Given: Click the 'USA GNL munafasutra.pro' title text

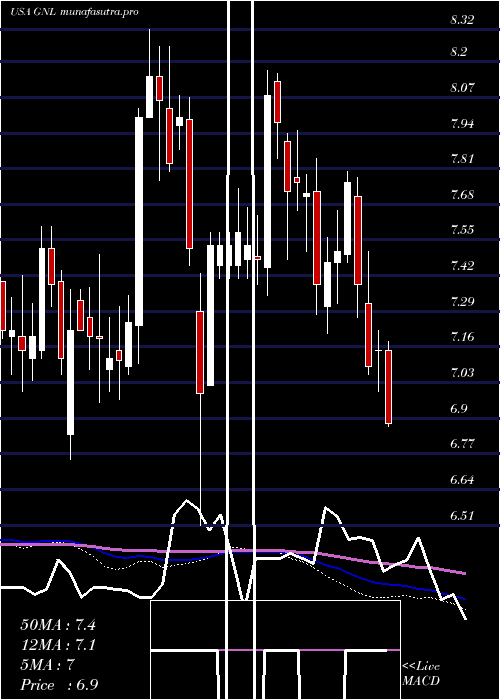Looking at the screenshot, I should point(74,12).
